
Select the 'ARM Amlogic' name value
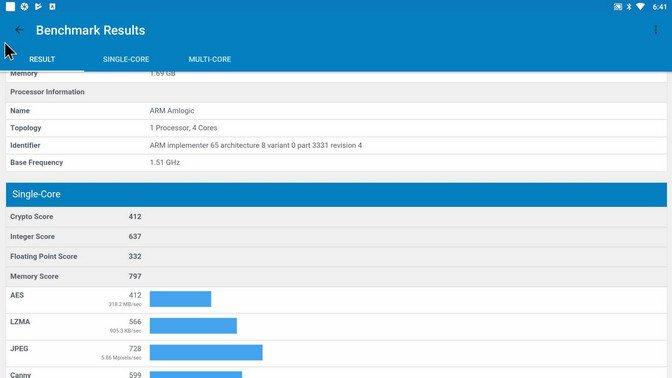172,111
